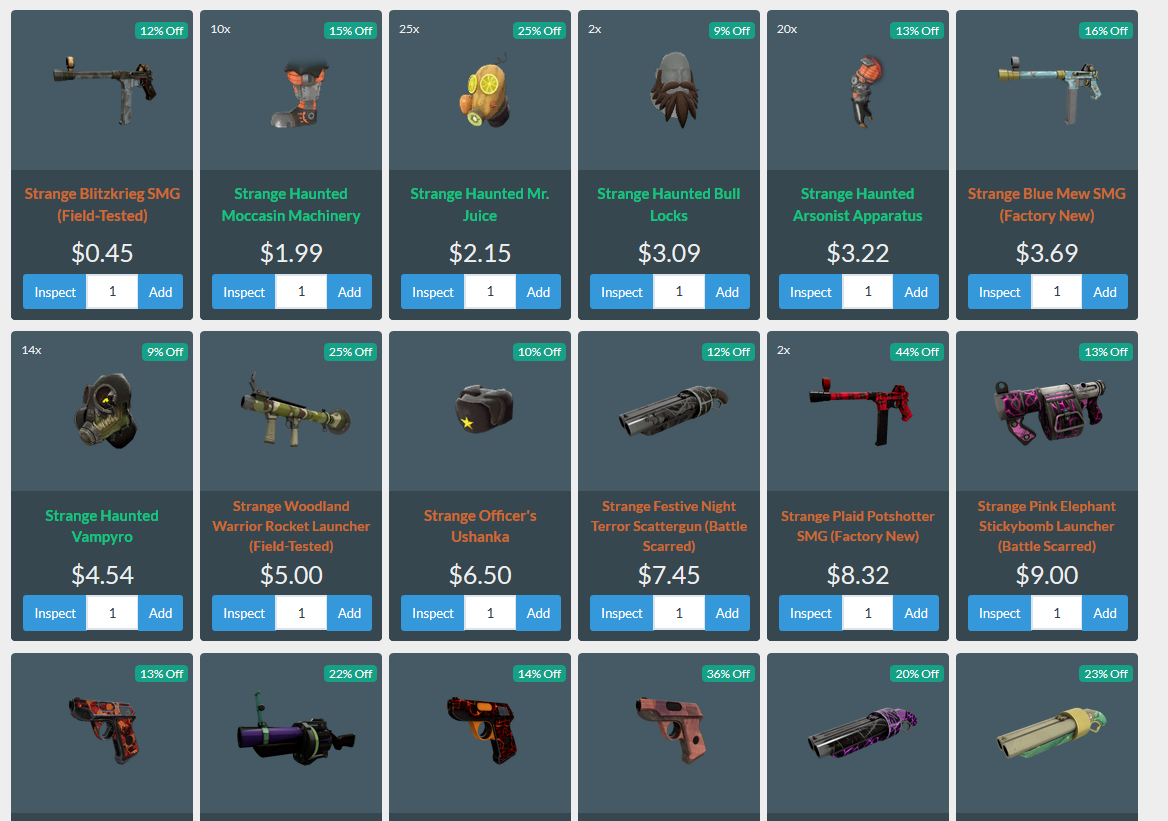1168x821 pixels.
Task: Inspect the Strange Blue Mew SMG
Action: click(x=999, y=292)
